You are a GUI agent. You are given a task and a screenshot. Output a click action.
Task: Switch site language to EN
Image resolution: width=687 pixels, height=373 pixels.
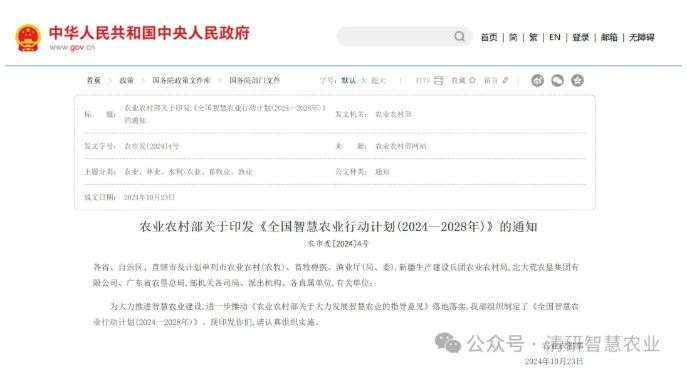point(555,37)
